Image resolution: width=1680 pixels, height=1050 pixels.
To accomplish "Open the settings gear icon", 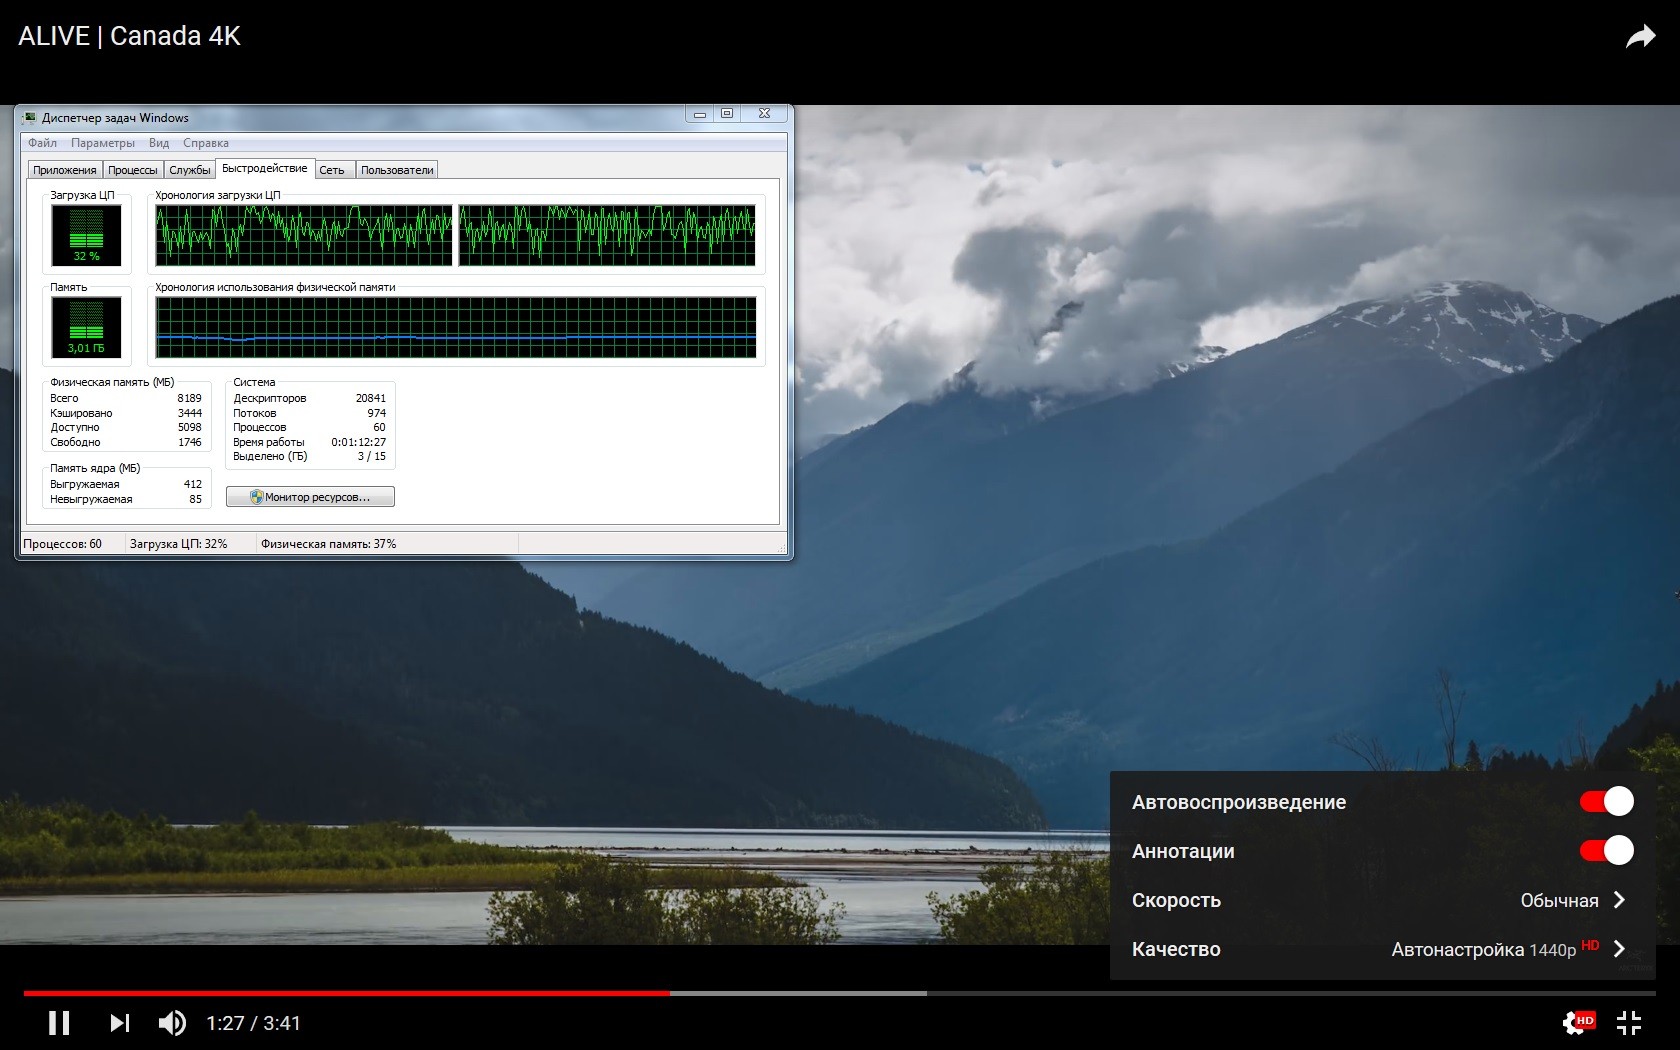I will point(1576,1023).
